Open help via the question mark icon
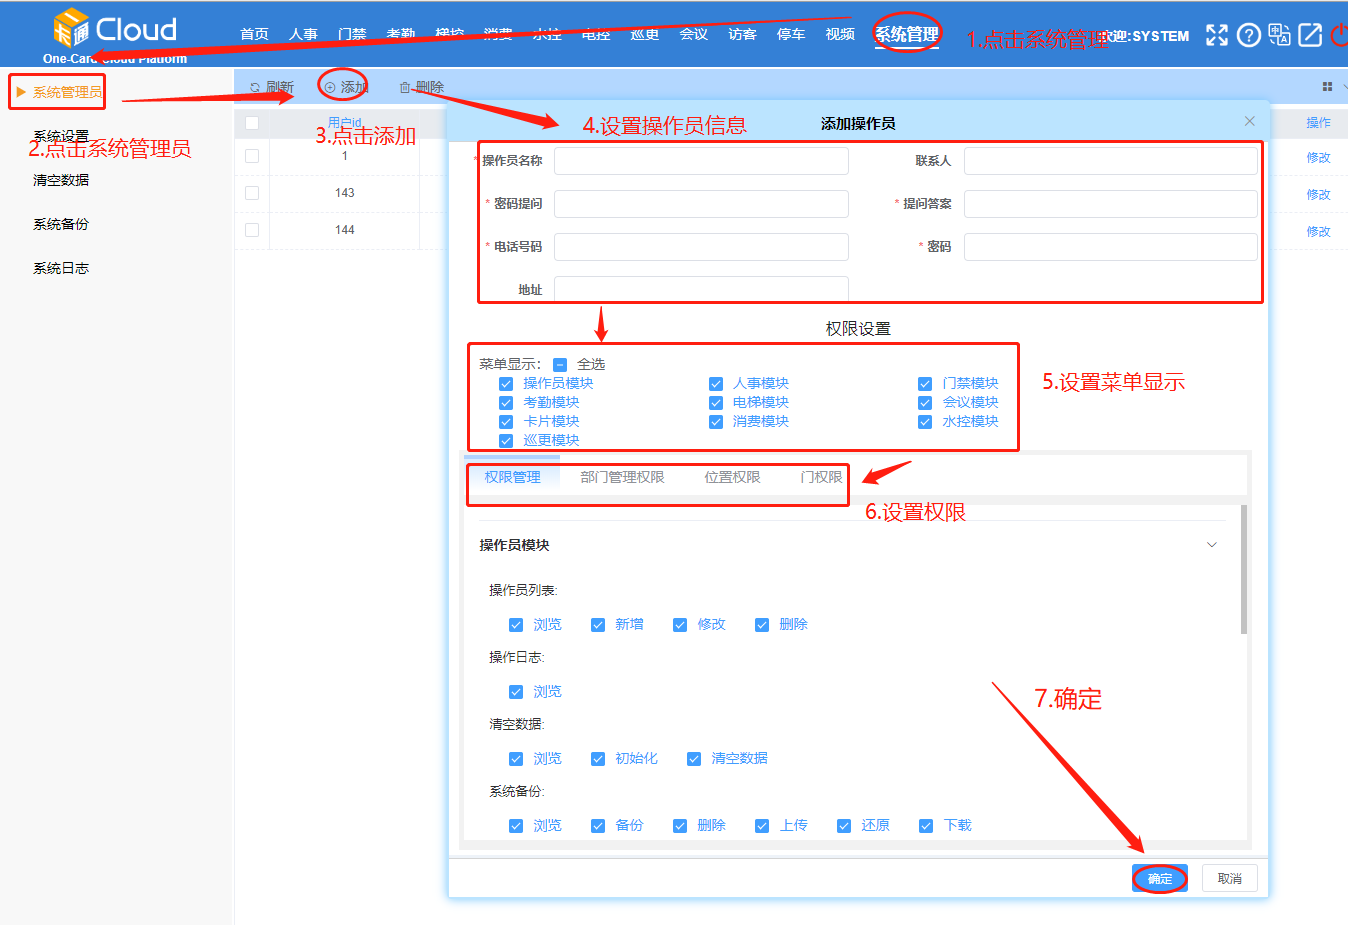1348x925 pixels. pyautogui.click(x=1248, y=35)
